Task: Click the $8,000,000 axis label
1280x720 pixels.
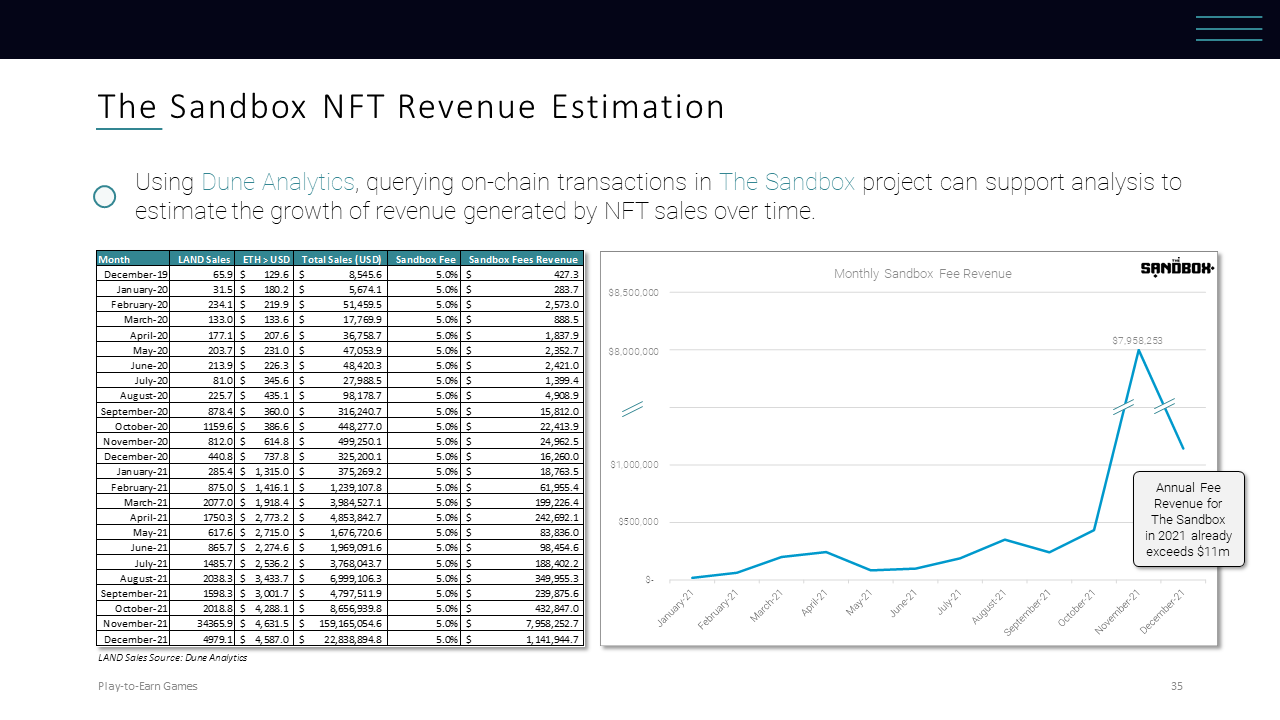Action: [633, 352]
